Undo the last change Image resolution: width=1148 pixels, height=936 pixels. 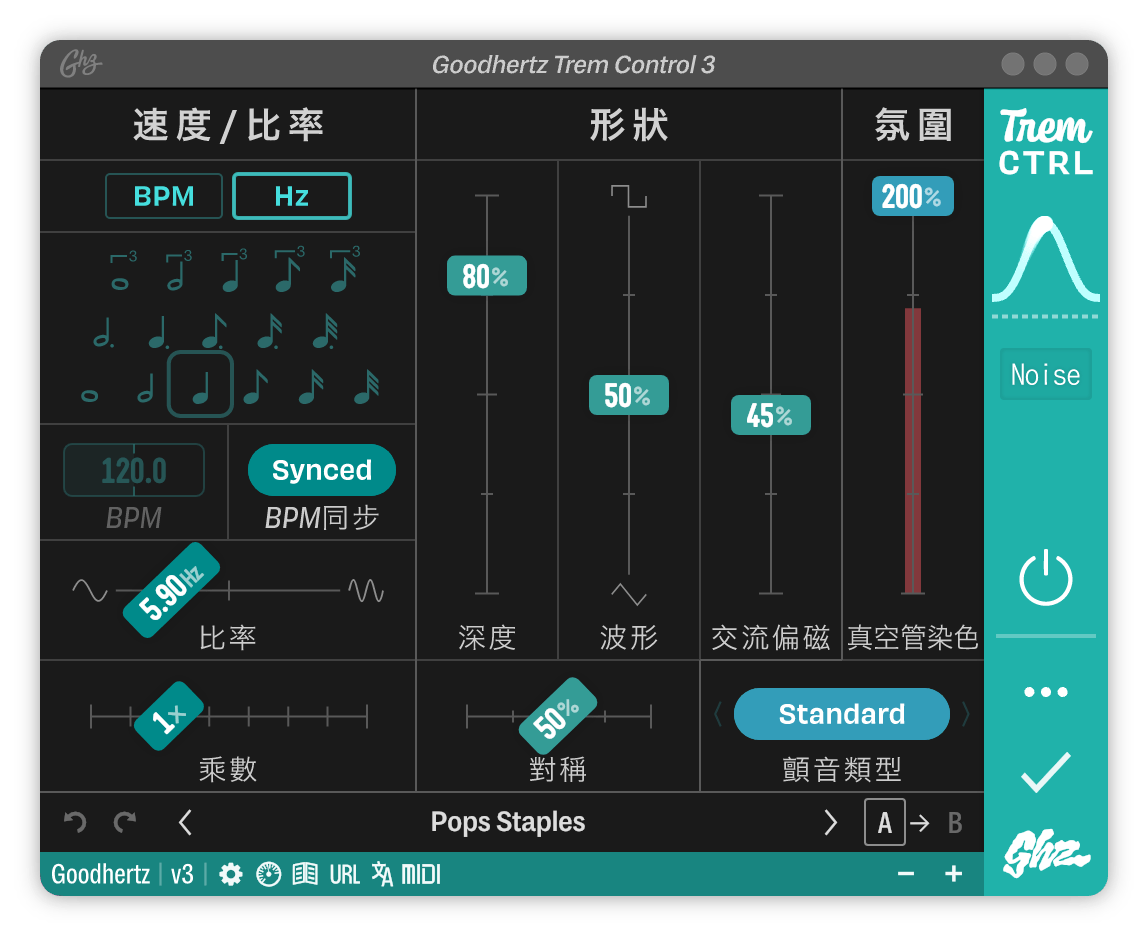(75, 822)
